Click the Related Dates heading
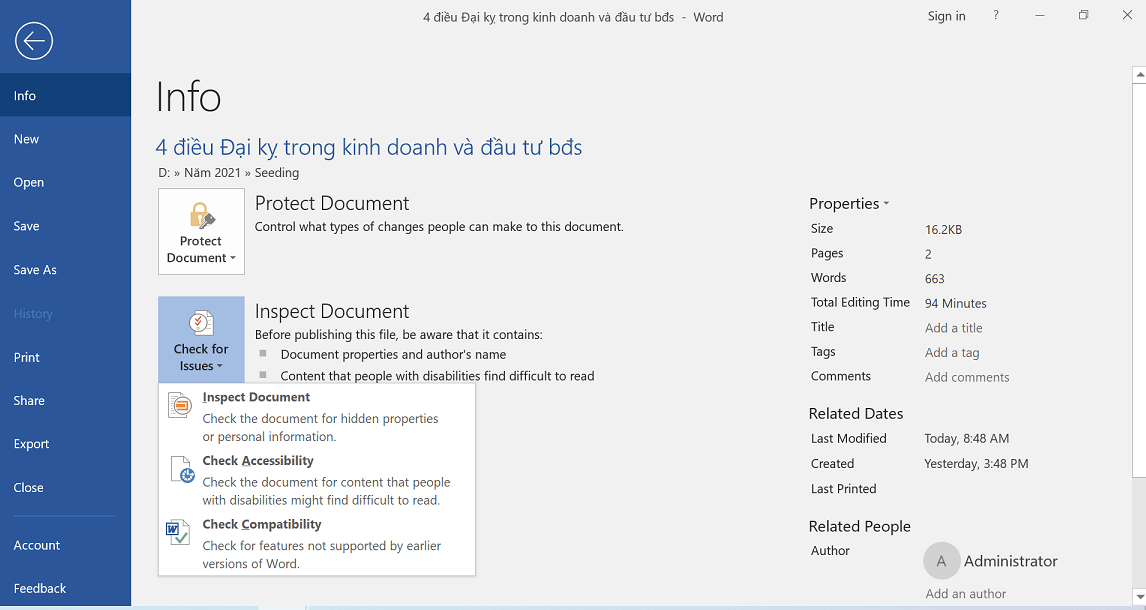Screen dimensions: 1146x610 click(855, 413)
